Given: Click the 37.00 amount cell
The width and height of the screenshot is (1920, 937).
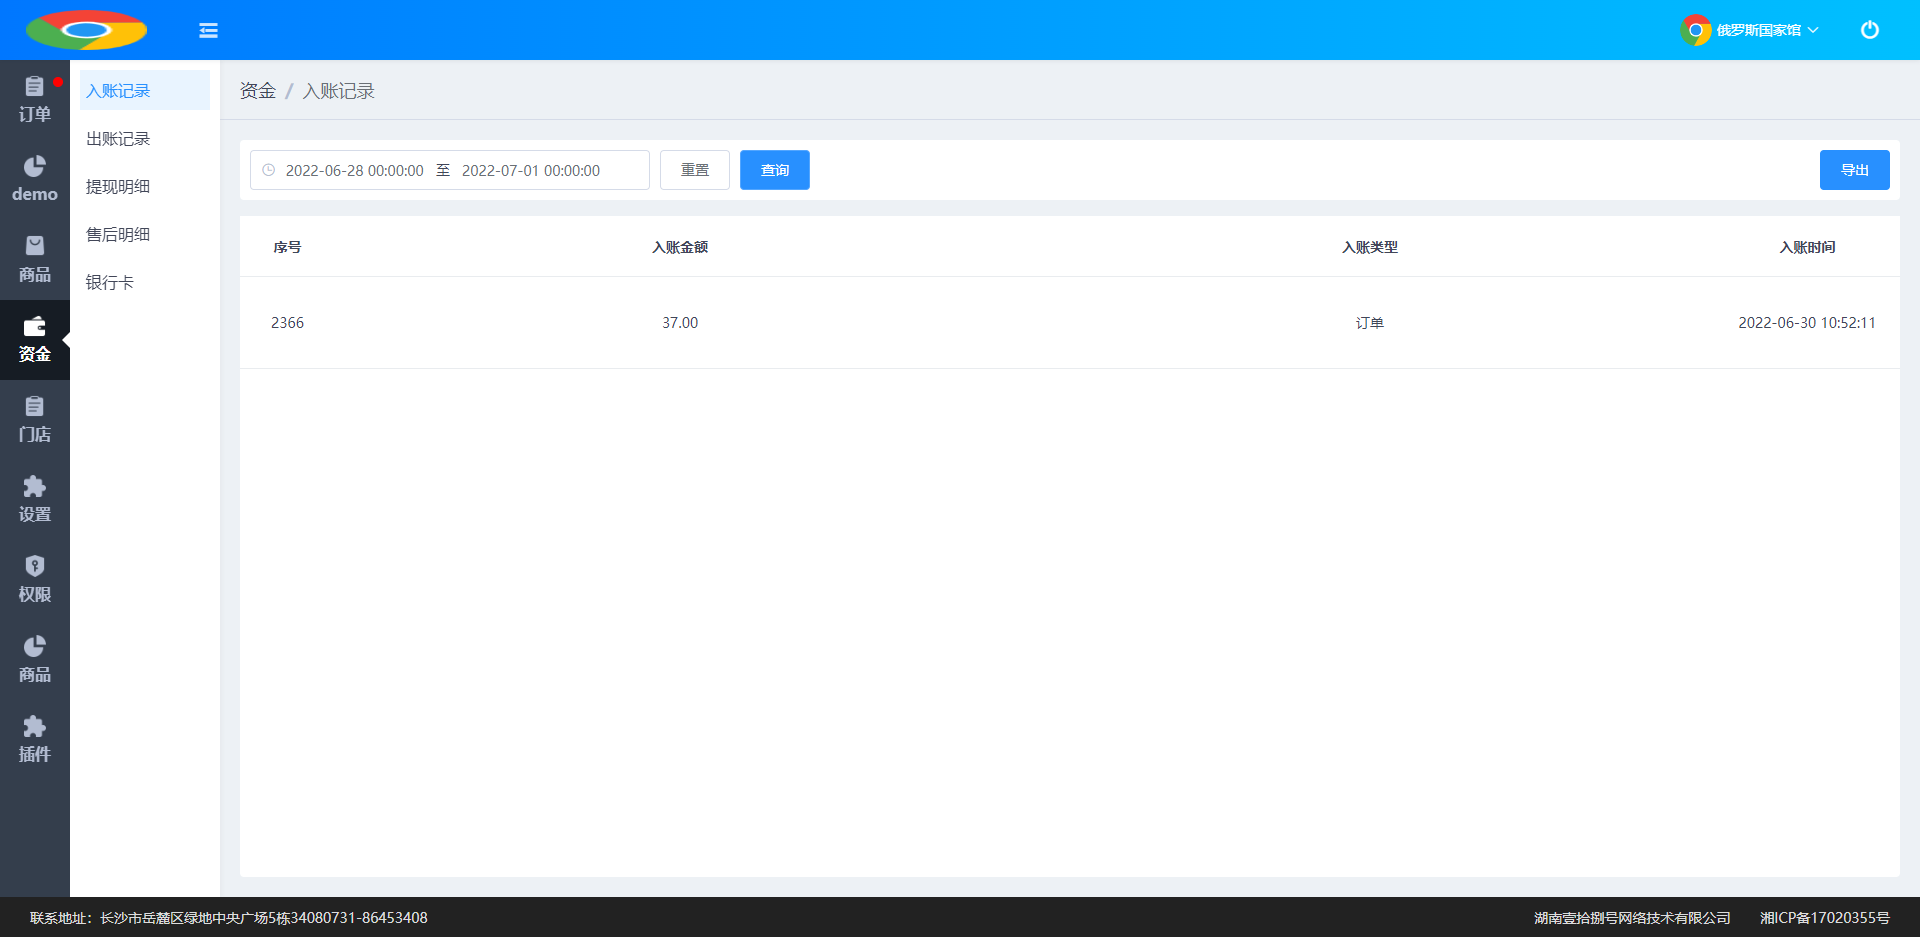Looking at the screenshot, I should point(680,323).
